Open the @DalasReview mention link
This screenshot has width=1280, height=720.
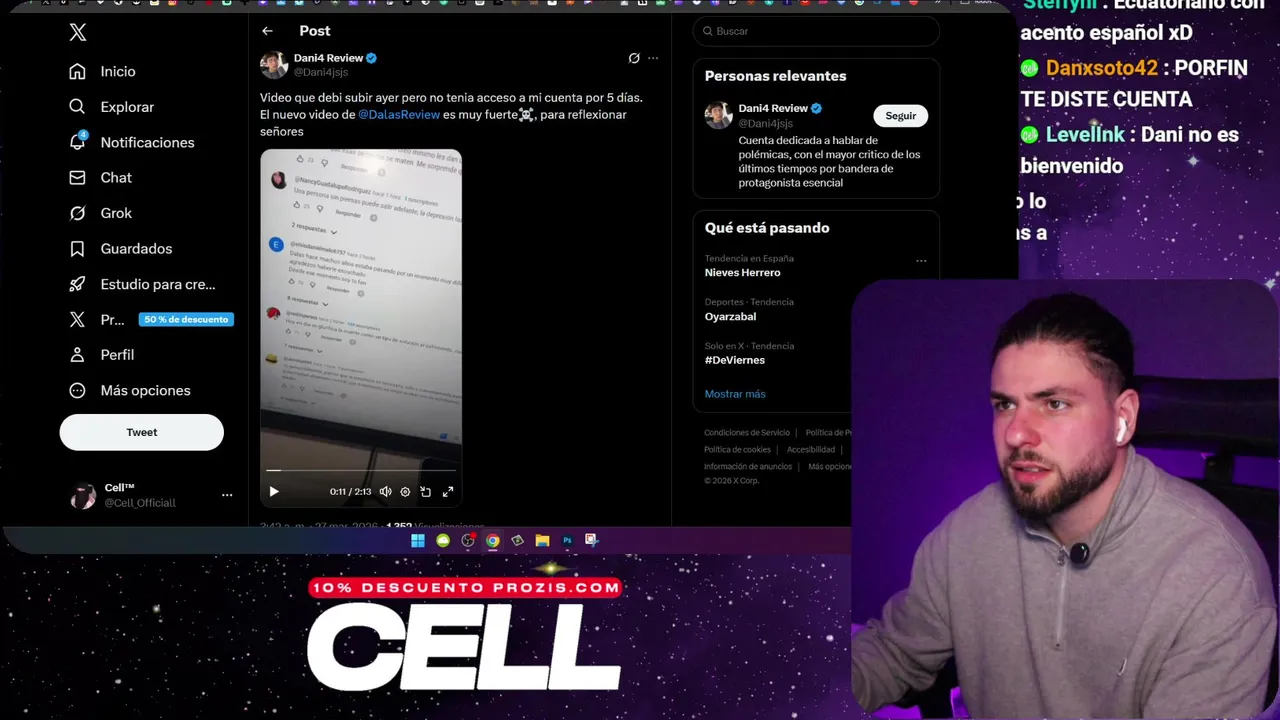click(399, 115)
